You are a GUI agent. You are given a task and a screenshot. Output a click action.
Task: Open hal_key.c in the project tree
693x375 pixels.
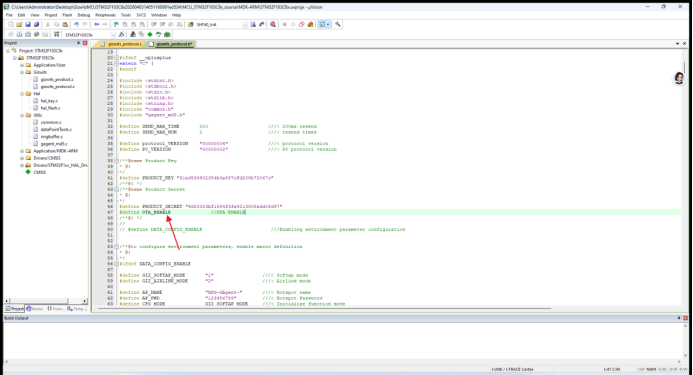(49, 101)
